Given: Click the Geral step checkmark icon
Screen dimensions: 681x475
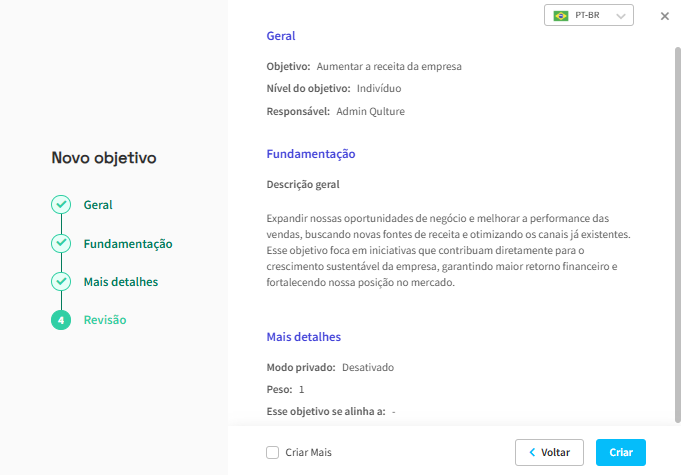Looking at the screenshot, I should [x=61, y=205].
